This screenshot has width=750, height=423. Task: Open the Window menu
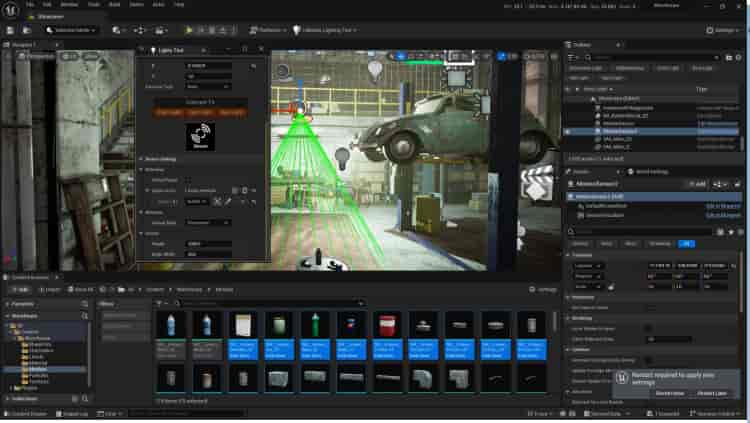[x=69, y=4]
